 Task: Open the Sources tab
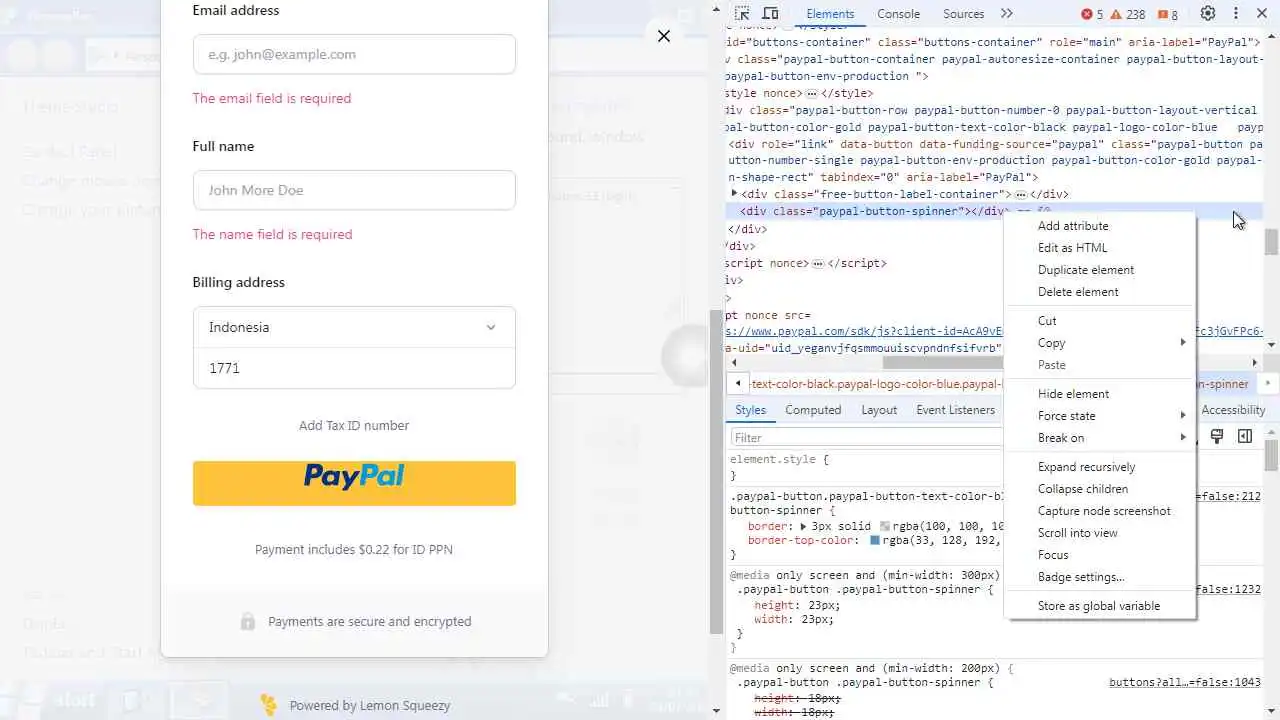coord(963,14)
